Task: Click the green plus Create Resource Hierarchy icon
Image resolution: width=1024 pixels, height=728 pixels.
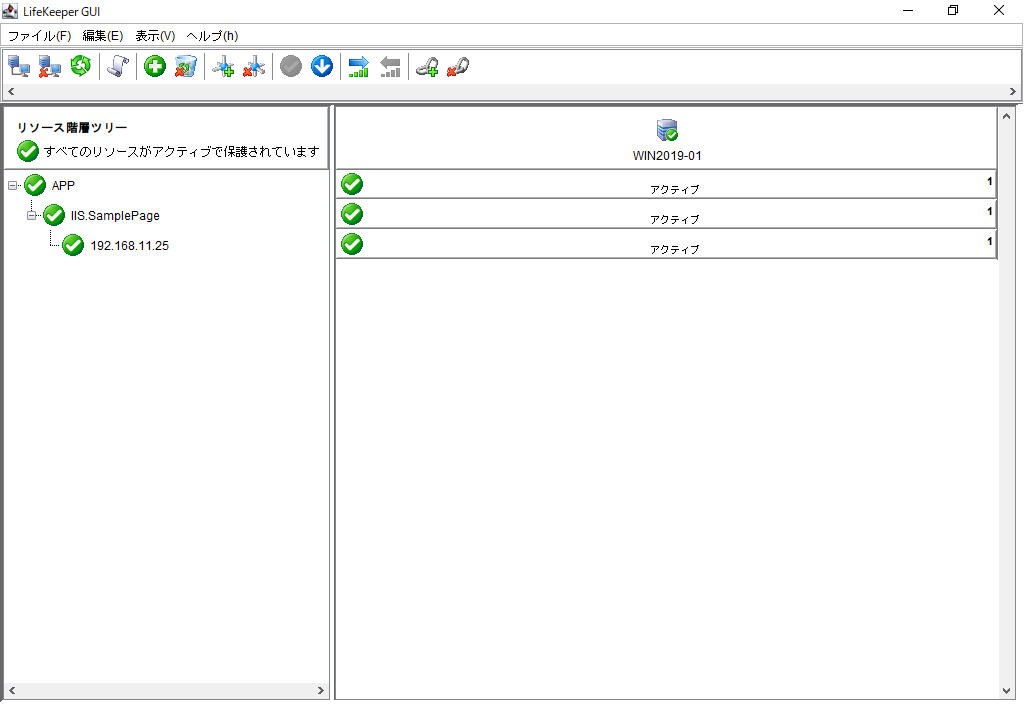Action: point(155,66)
